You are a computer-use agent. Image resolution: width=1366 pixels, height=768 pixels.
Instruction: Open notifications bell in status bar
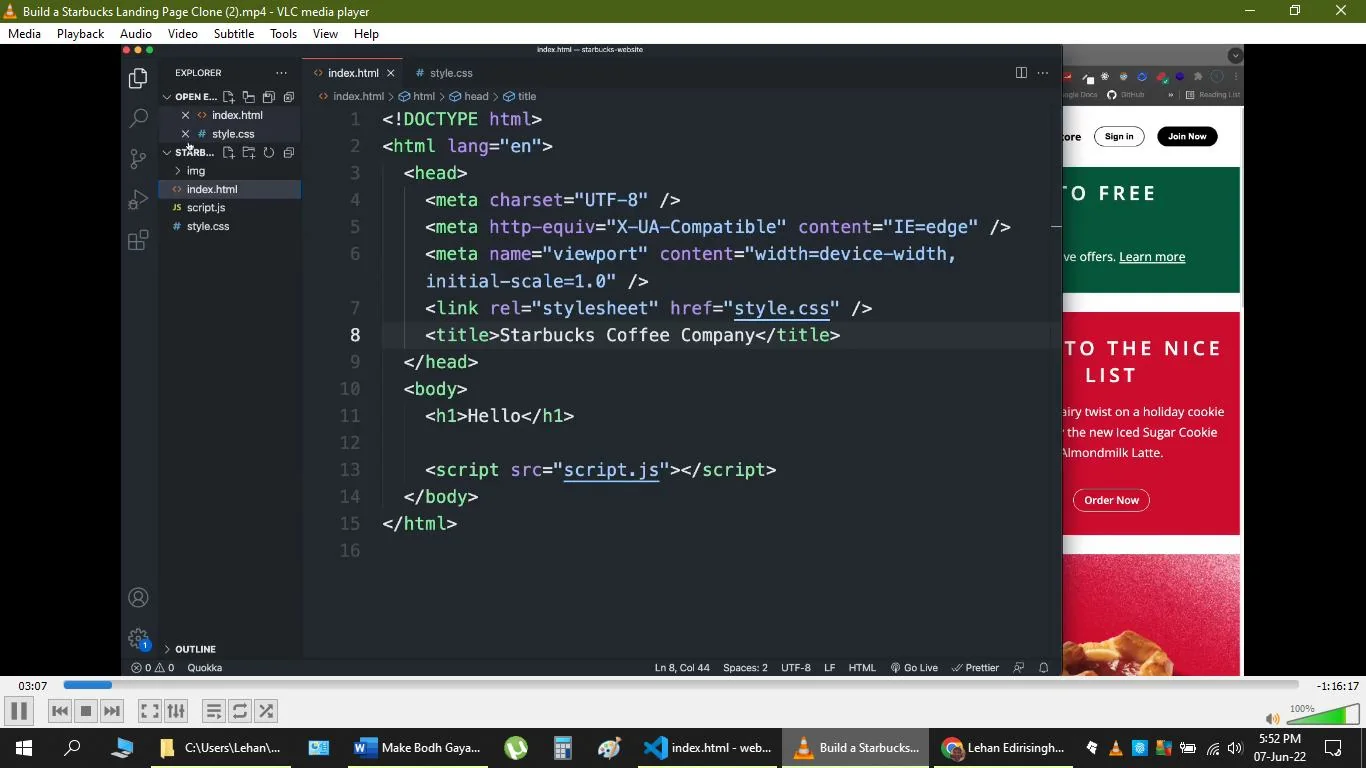pyautogui.click(x=1043, y=668)
